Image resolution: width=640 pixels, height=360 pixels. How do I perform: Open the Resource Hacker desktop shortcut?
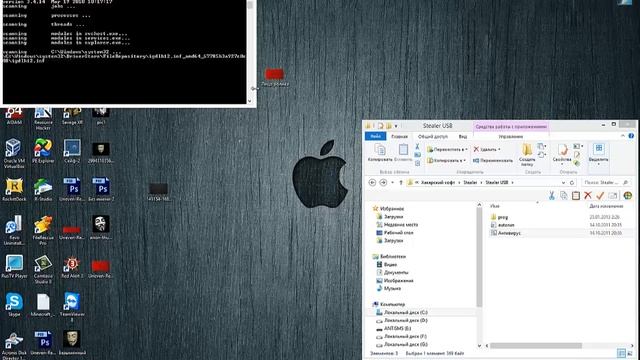tap(43, 118)
